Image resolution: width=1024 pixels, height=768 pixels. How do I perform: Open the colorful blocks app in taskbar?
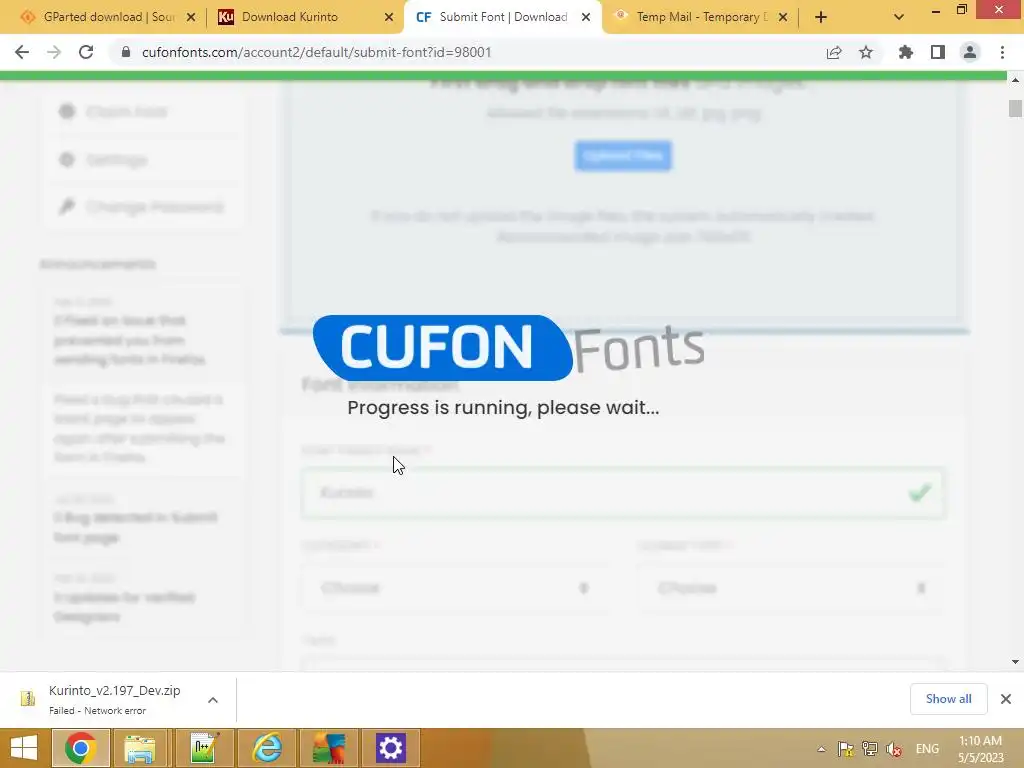point(329,748)
